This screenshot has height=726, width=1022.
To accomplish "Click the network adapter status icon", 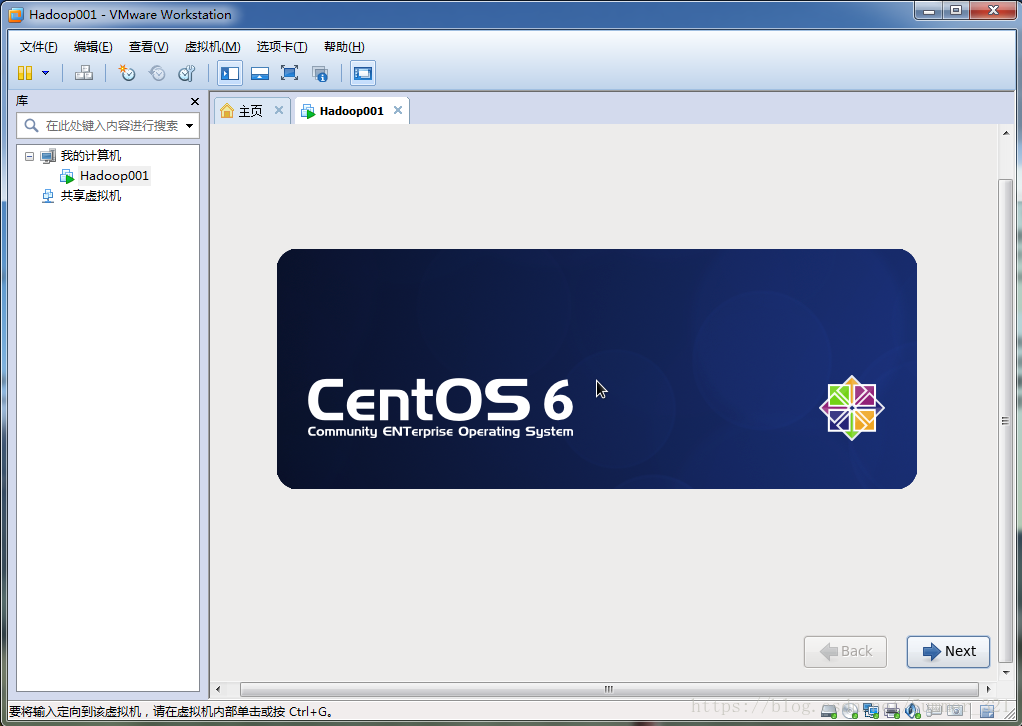I will point(871,711).
